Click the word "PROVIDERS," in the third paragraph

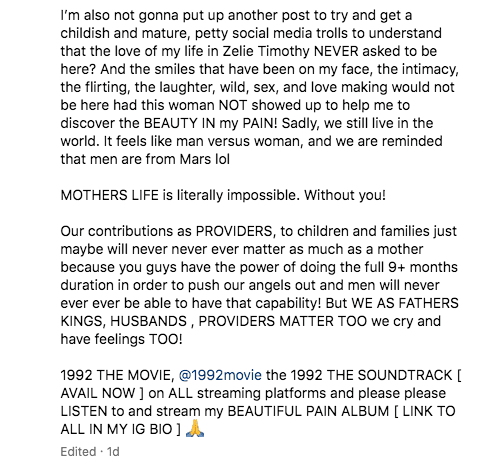tap(236, 231)
